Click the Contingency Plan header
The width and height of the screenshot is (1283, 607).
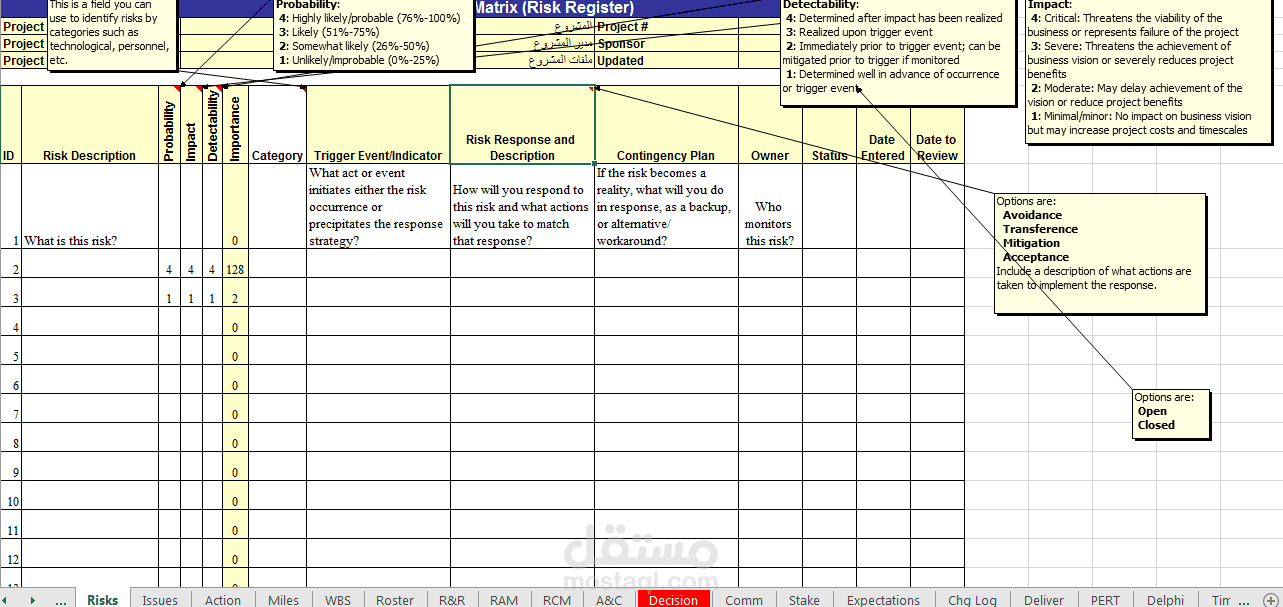[666, 125]
